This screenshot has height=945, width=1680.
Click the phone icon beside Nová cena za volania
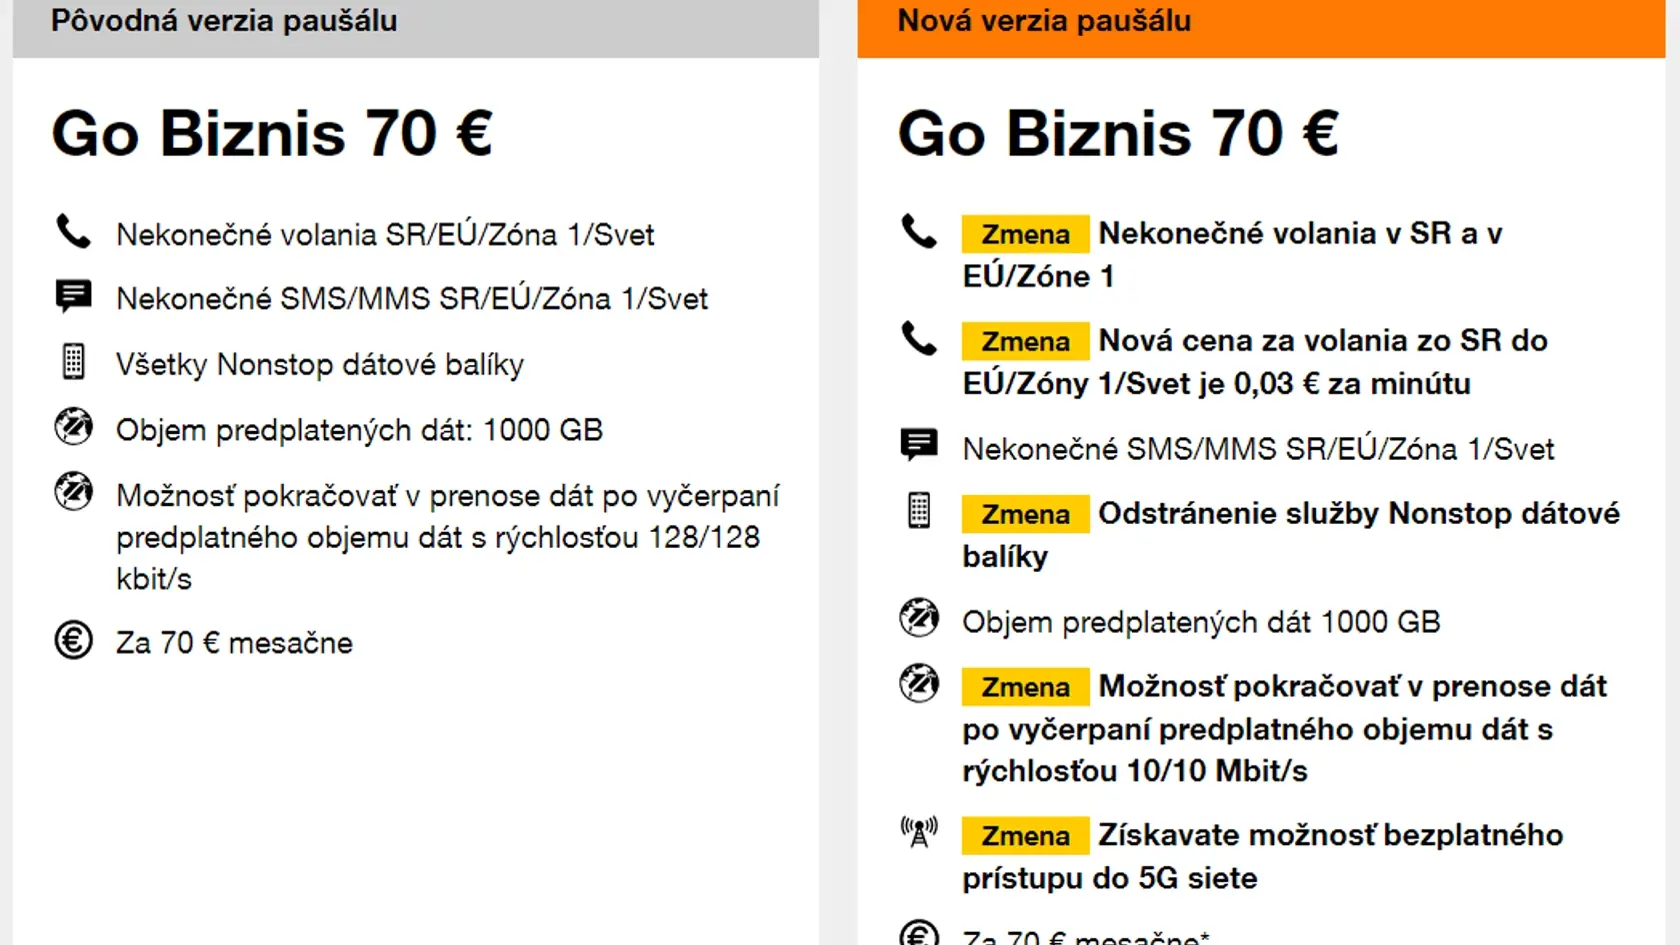[919, 339]
